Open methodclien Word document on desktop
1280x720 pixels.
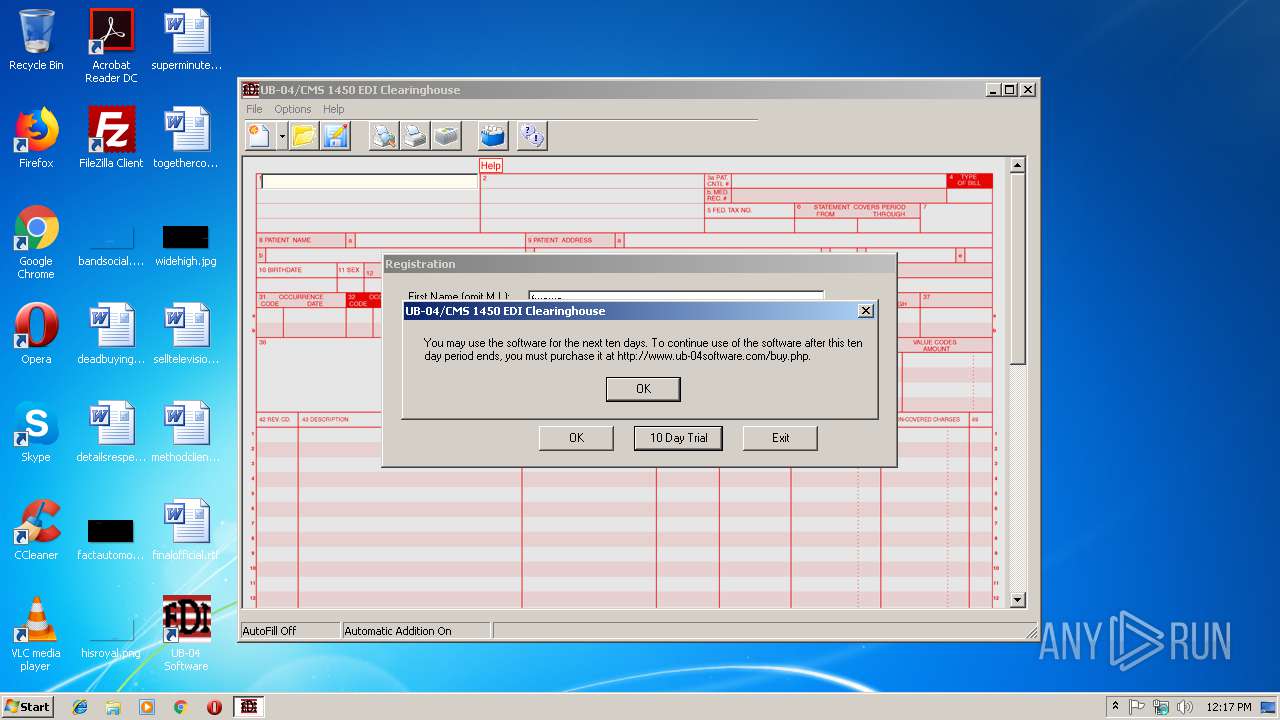(x=186, y=432)
